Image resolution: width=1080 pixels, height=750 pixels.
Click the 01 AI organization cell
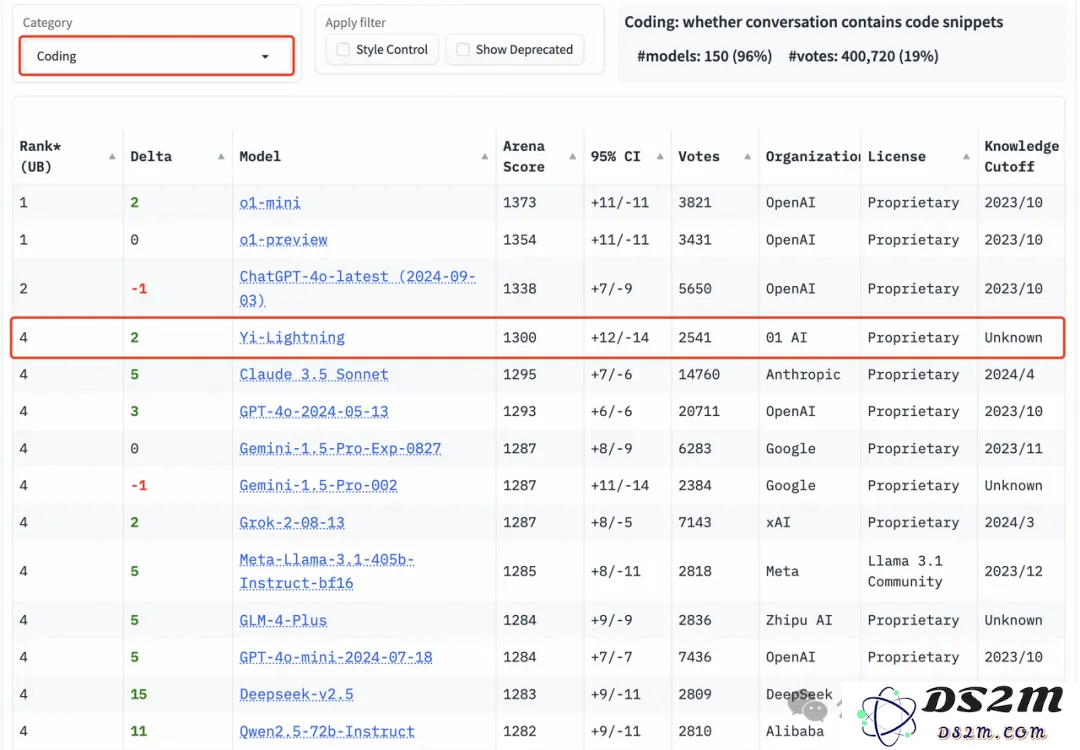(x=787, y=337)
